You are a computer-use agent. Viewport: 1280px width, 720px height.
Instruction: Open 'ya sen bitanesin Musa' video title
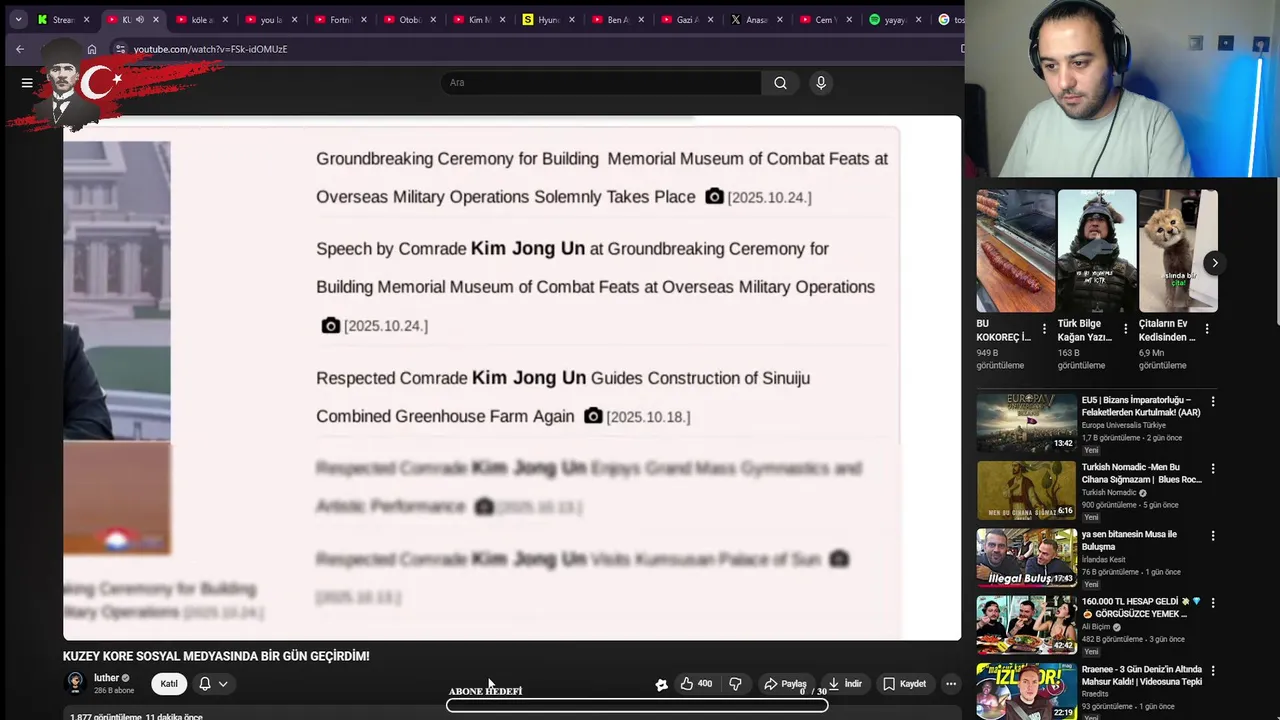1129,541
